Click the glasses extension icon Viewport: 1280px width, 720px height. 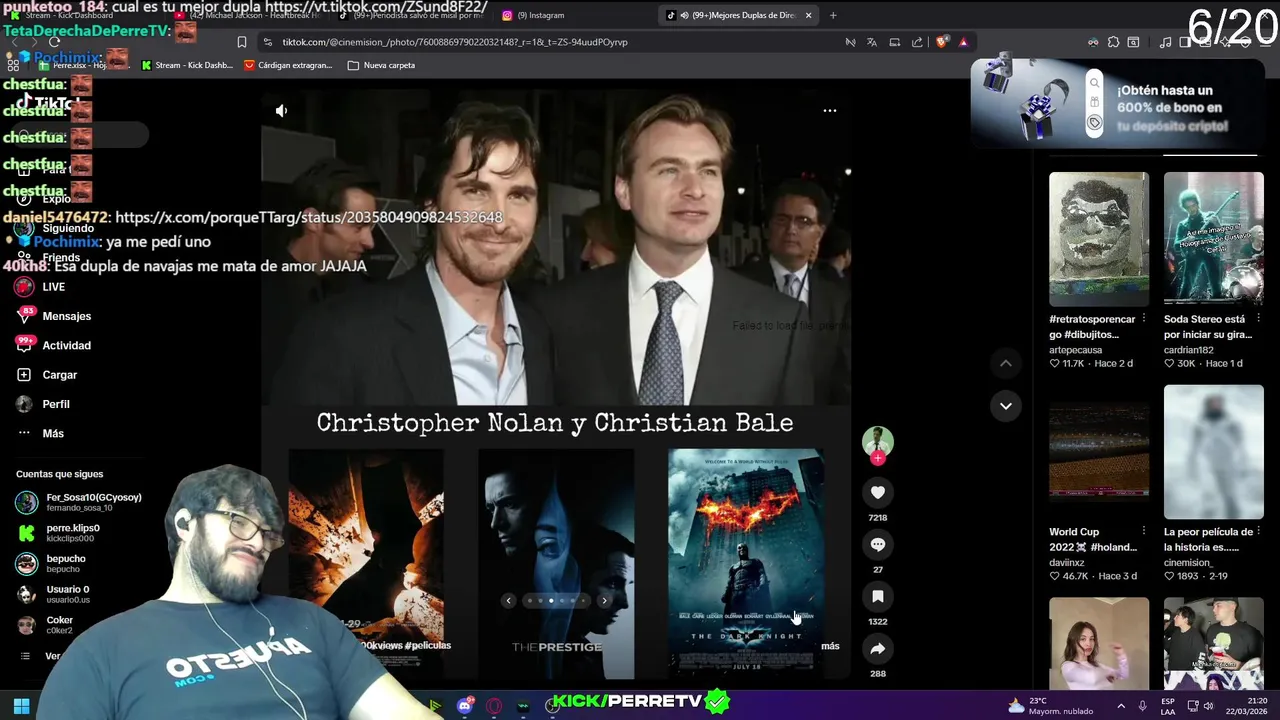coord(1093,42)
